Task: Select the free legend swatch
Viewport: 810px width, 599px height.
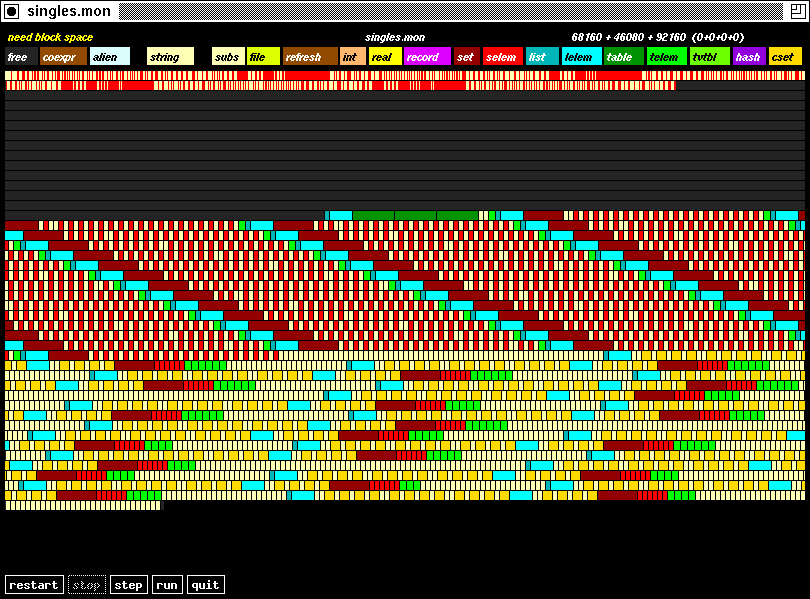Action: coord(21,57)
